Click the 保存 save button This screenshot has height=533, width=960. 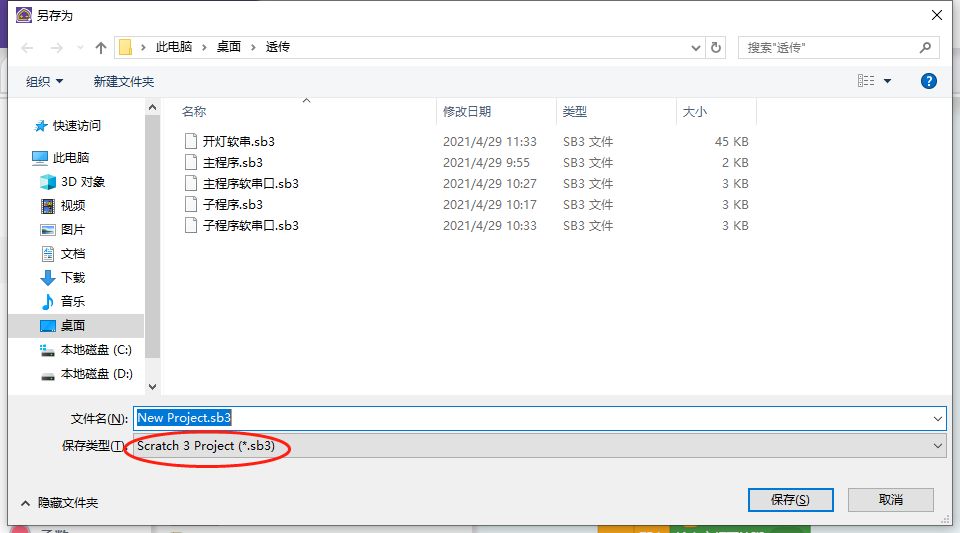(790, 500)
